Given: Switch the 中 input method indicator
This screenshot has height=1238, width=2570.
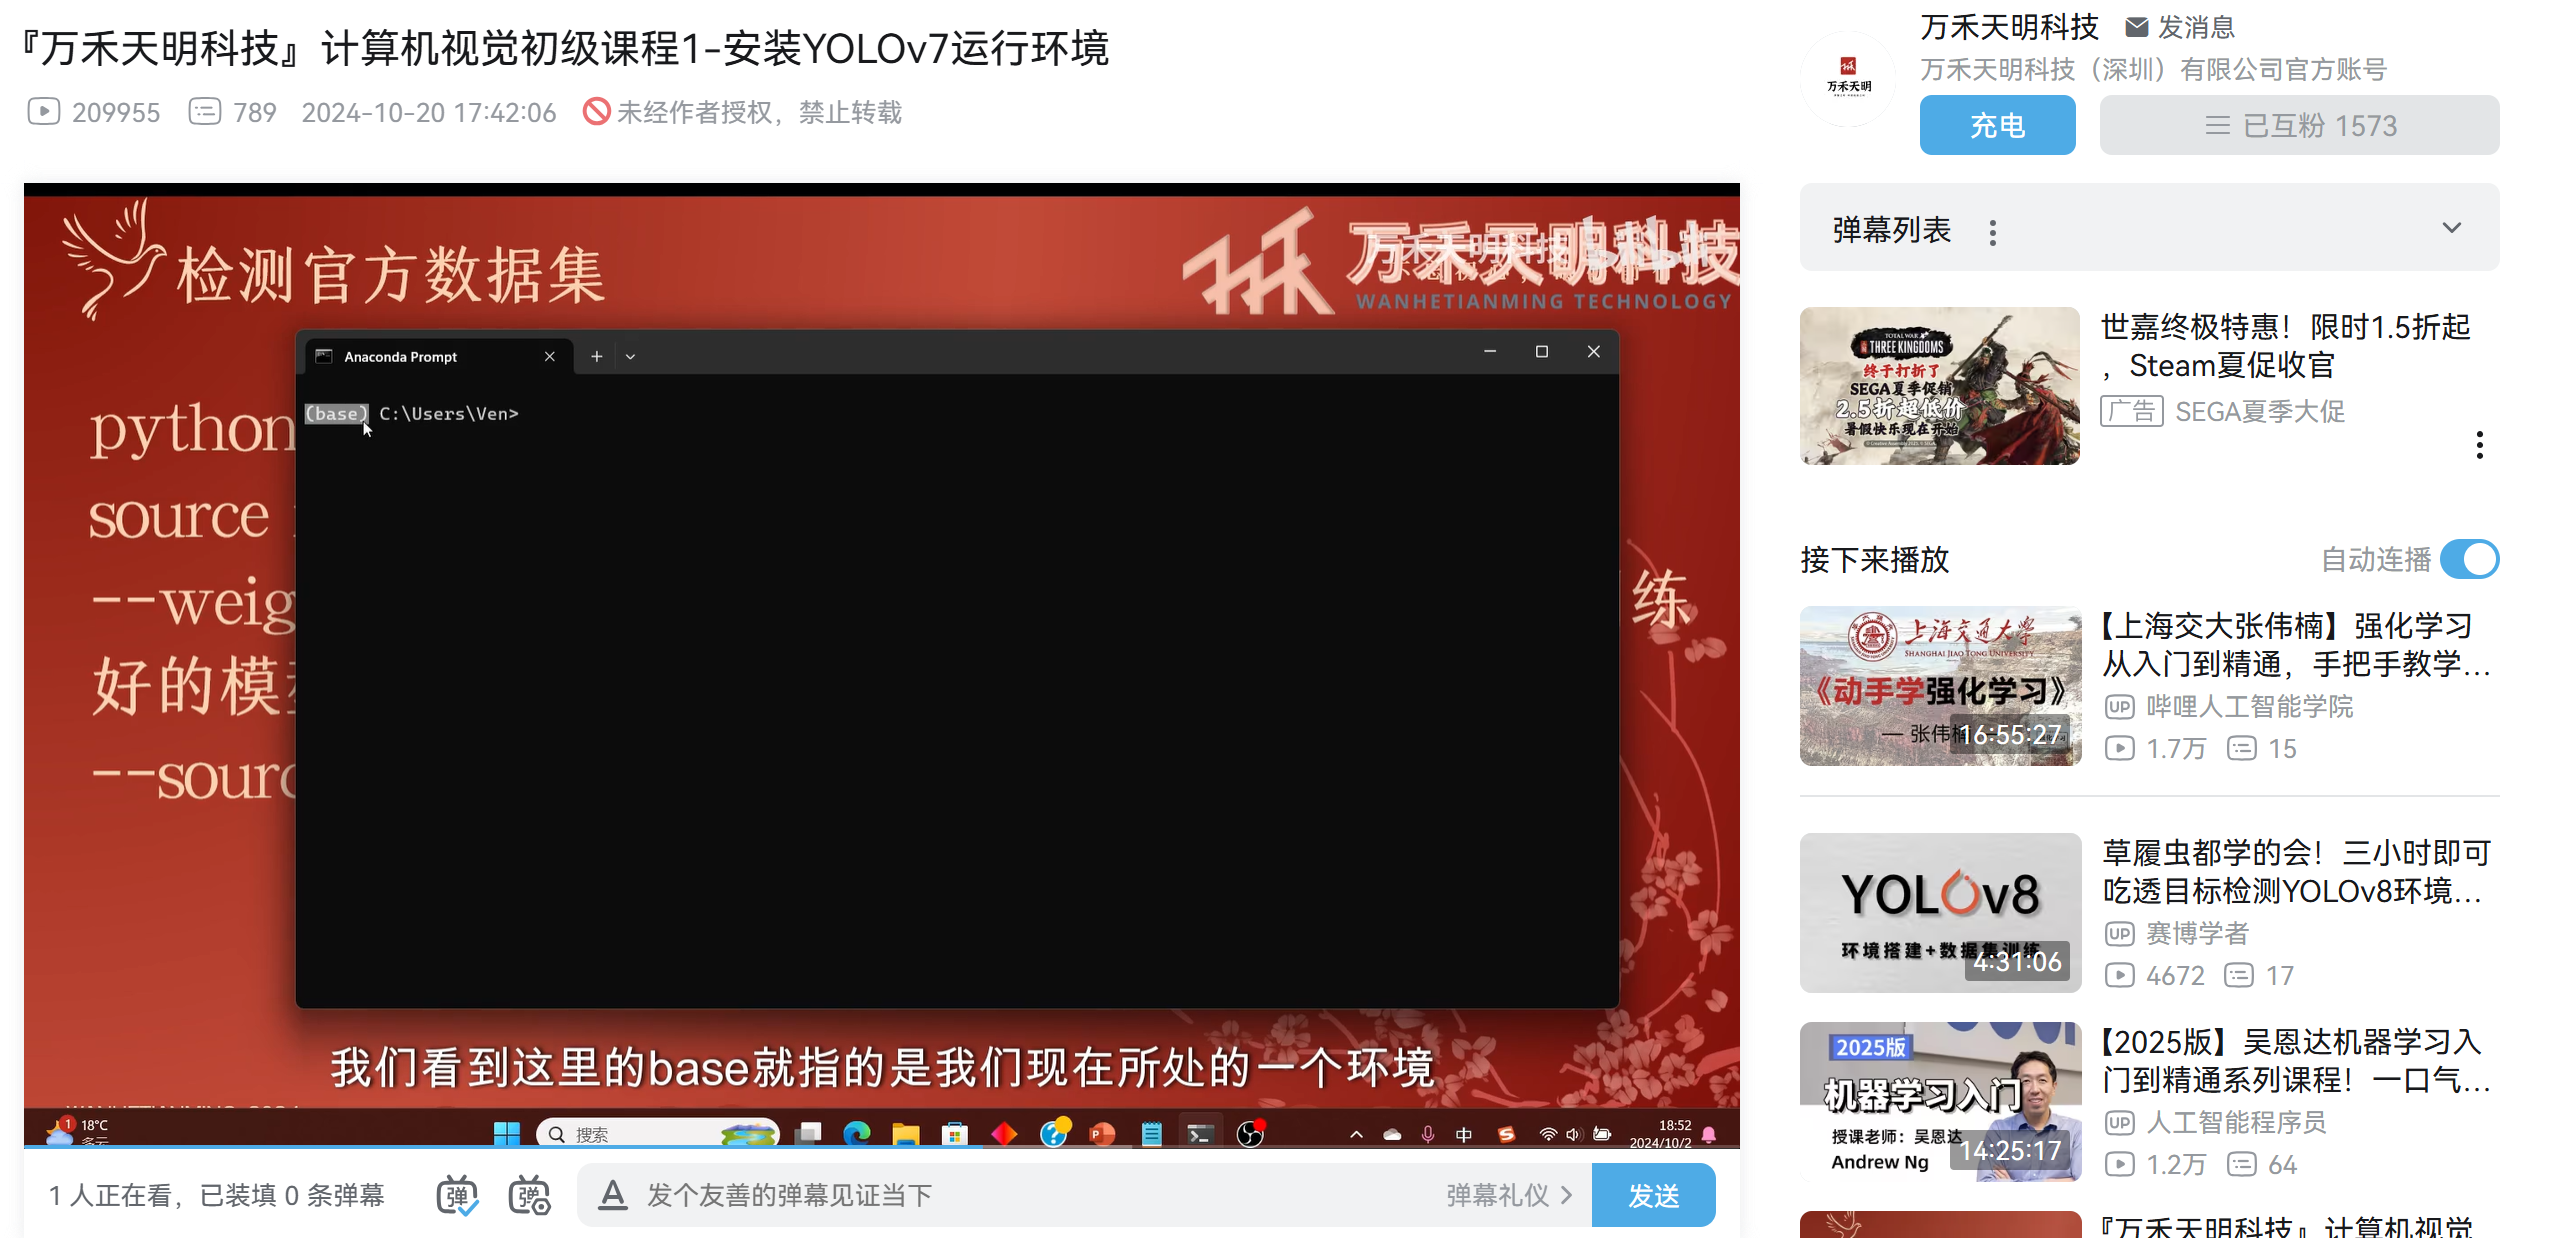Looking at the screenshot, I should (1463, 1134).
